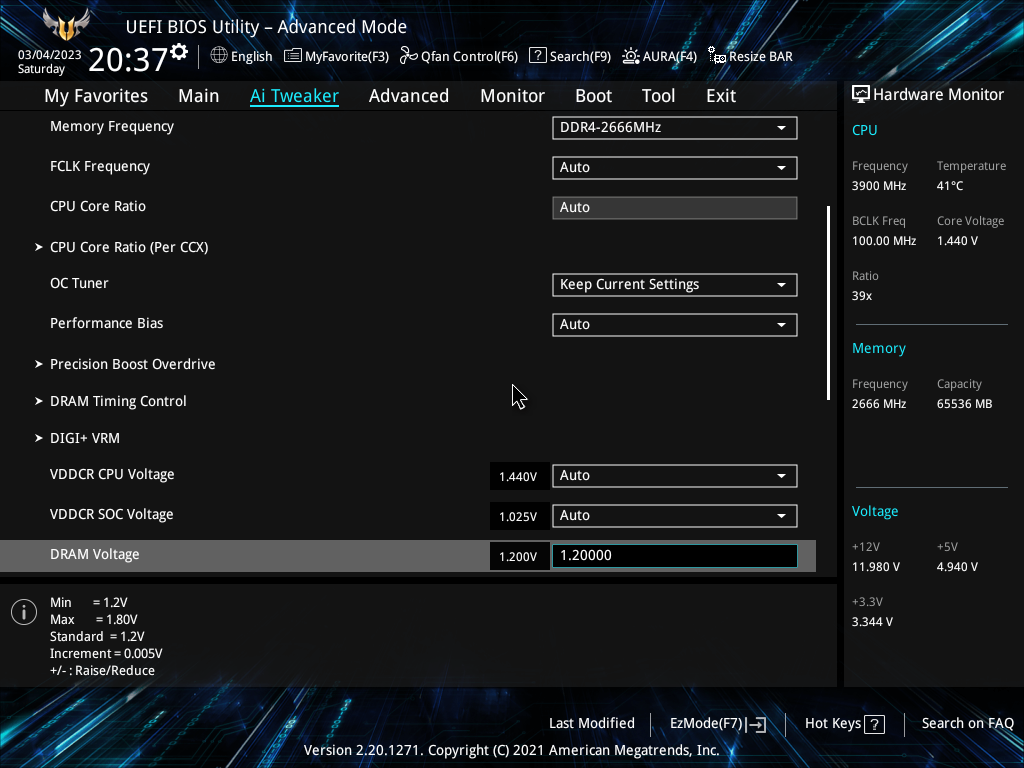The image size is (1024, 768).
Task: Click the Memory Frequency label
Action: click(112, 127)
